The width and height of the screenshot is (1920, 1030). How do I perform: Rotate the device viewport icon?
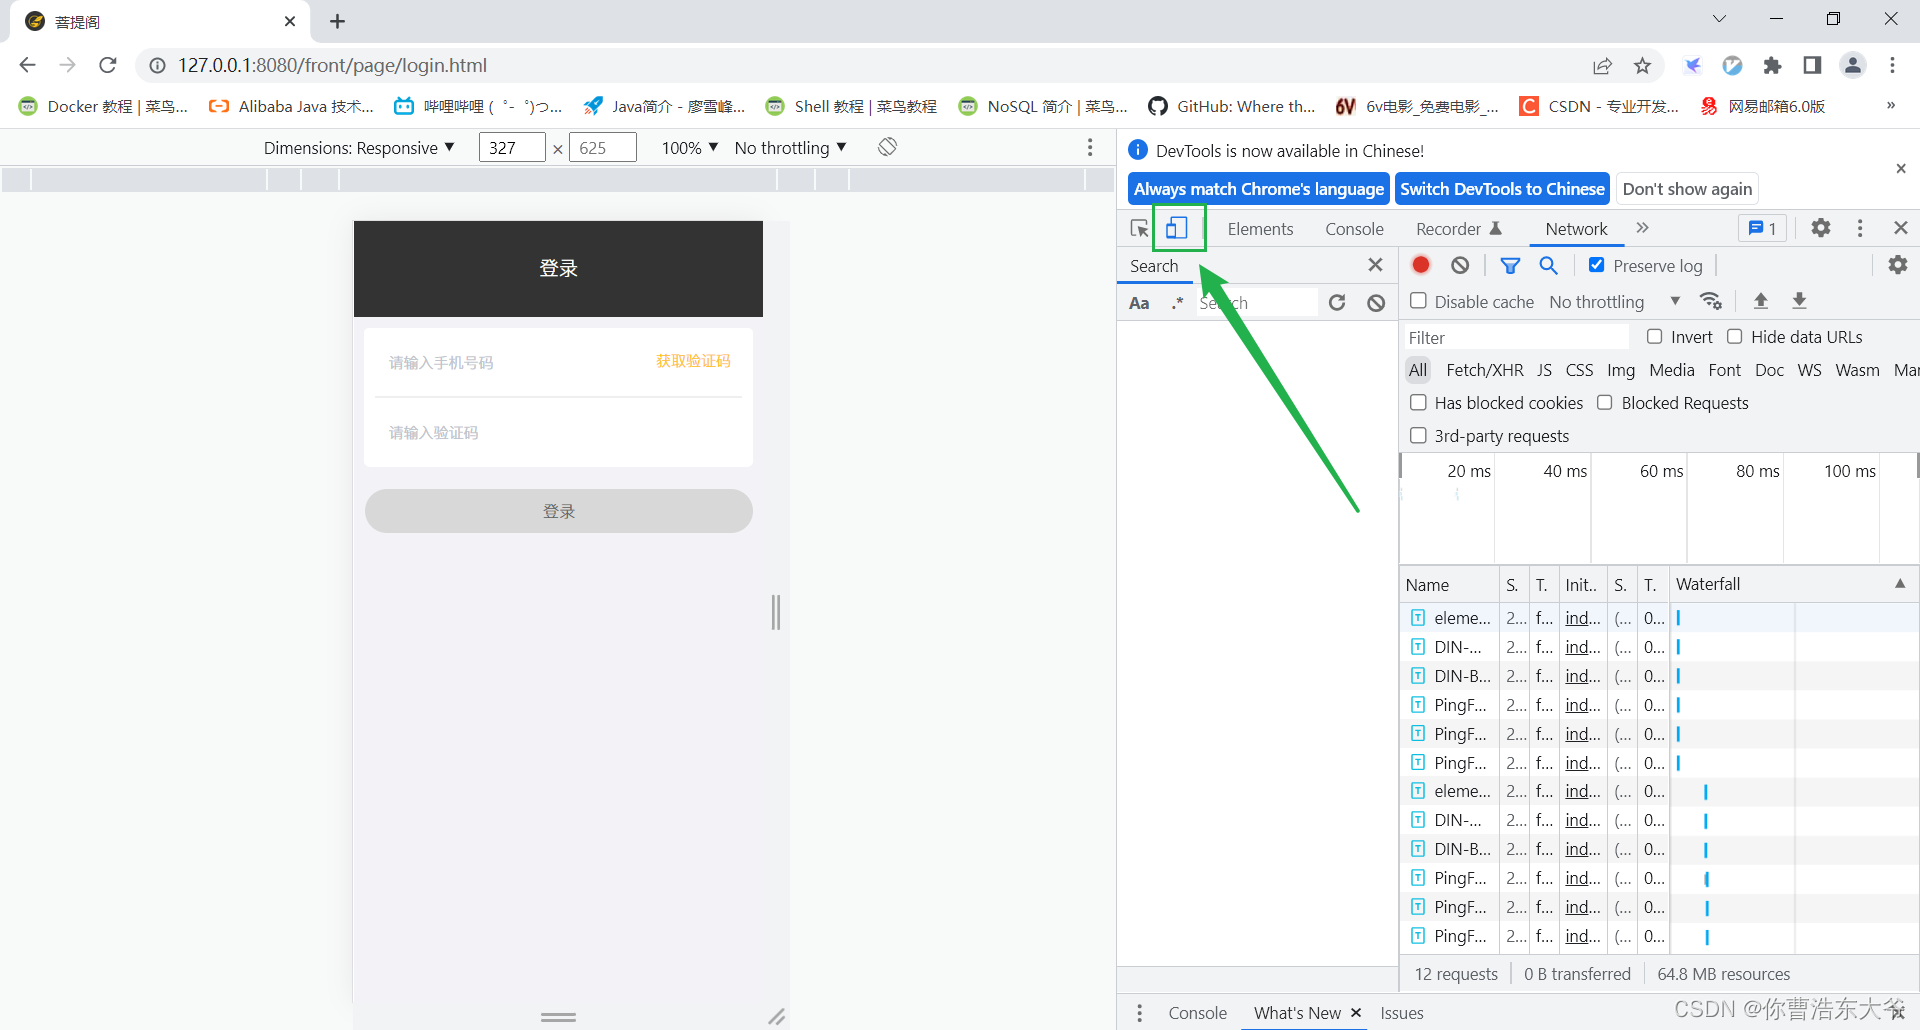pos(887,147)
